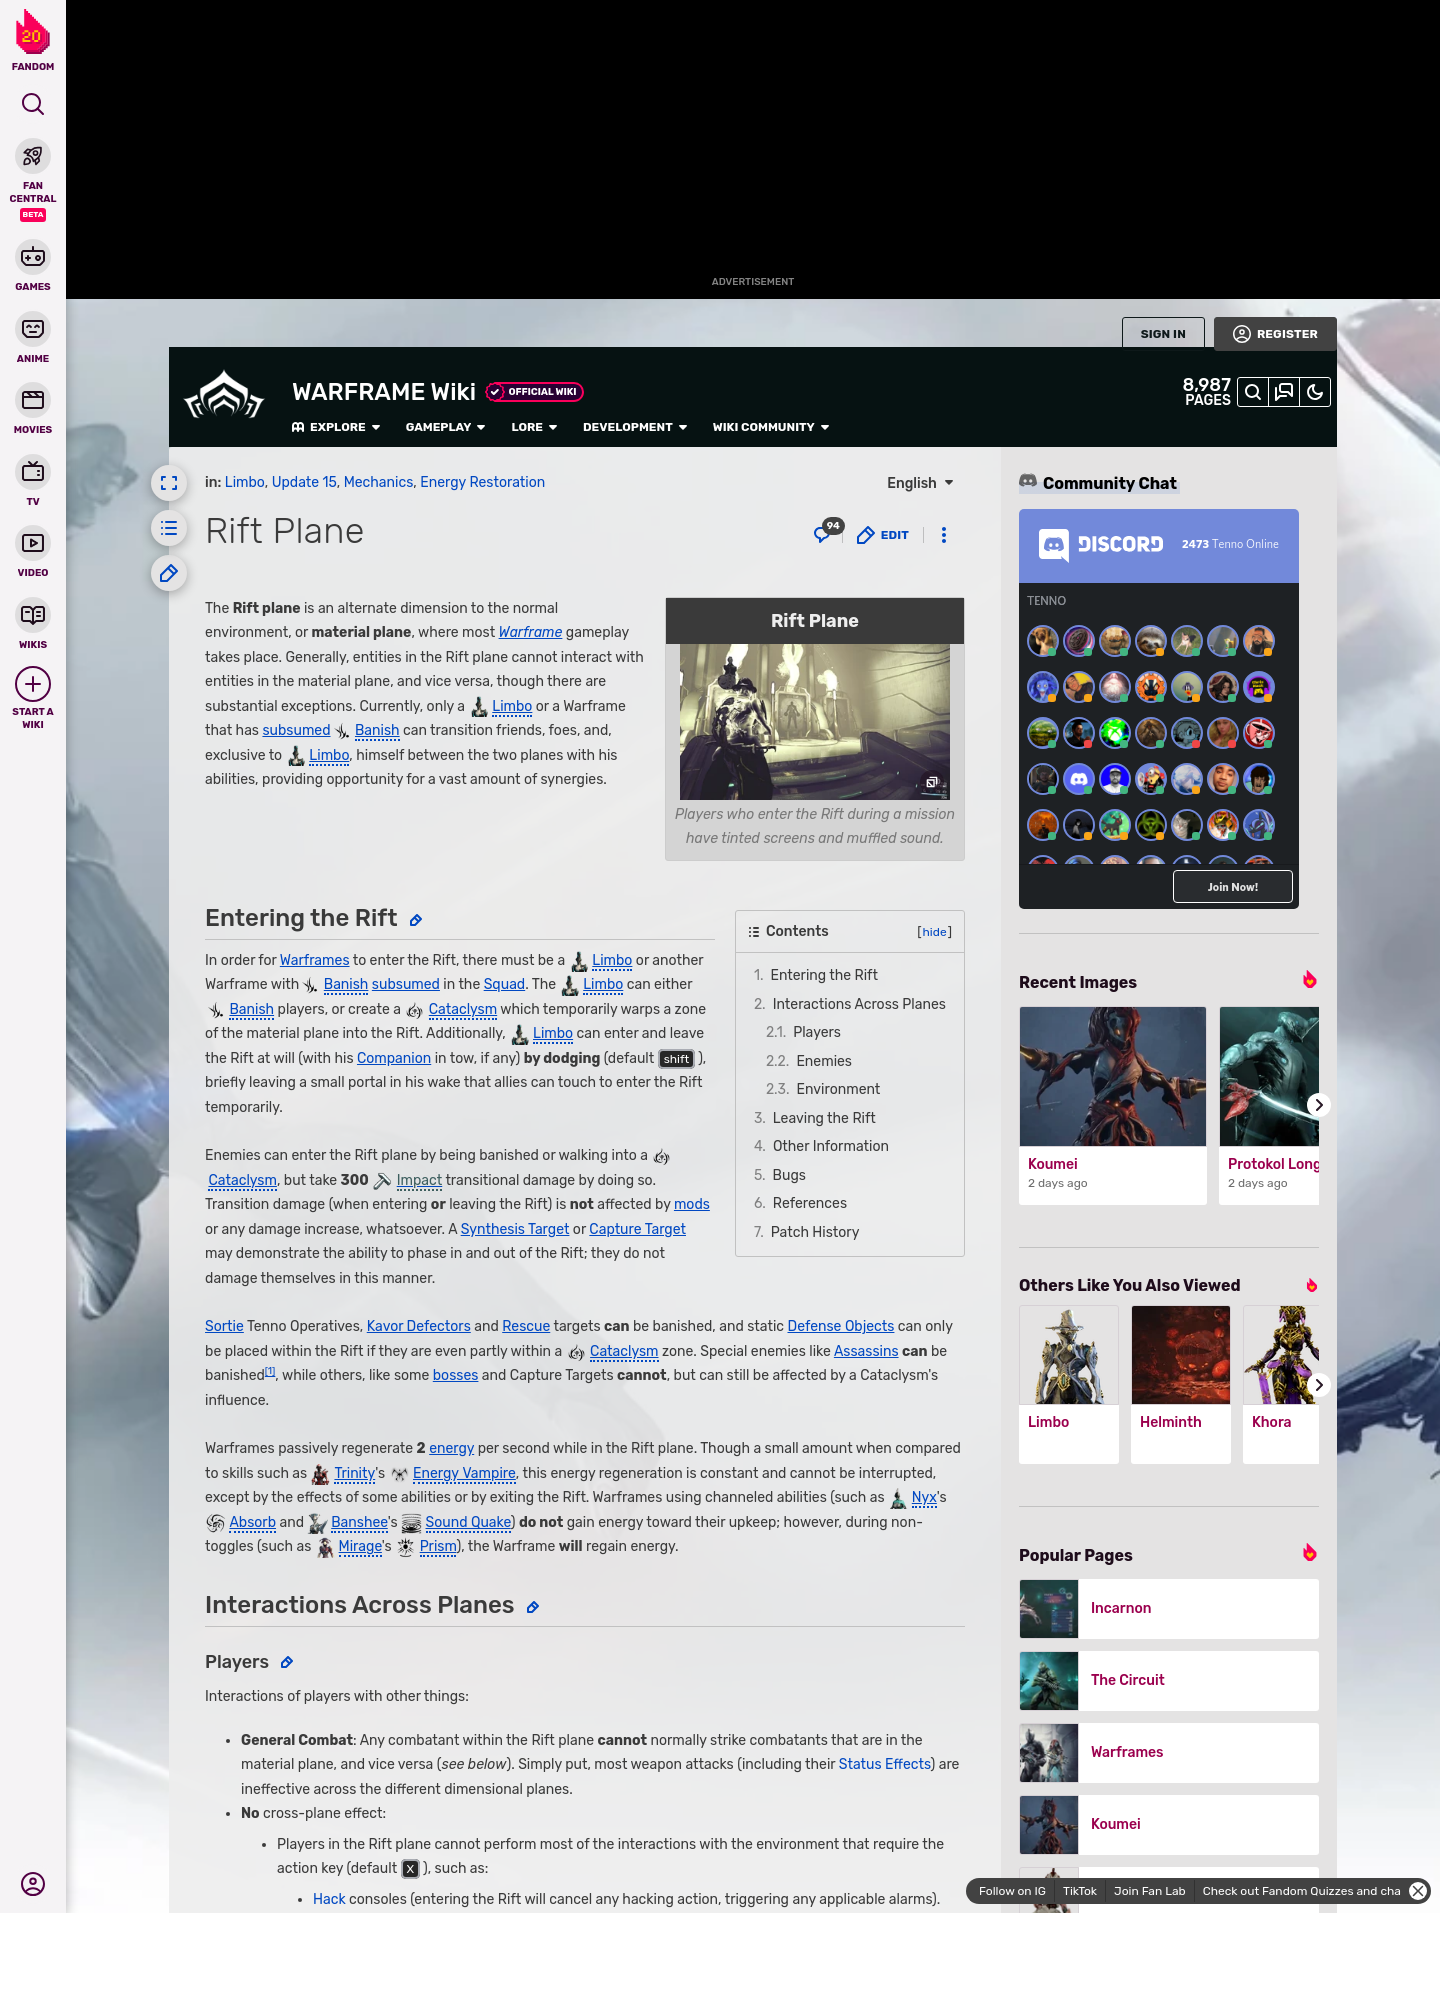Open the Warframes popular page
Screen dimensions: 1440x2000
pyautogui.click(x=1169, y=1753)
